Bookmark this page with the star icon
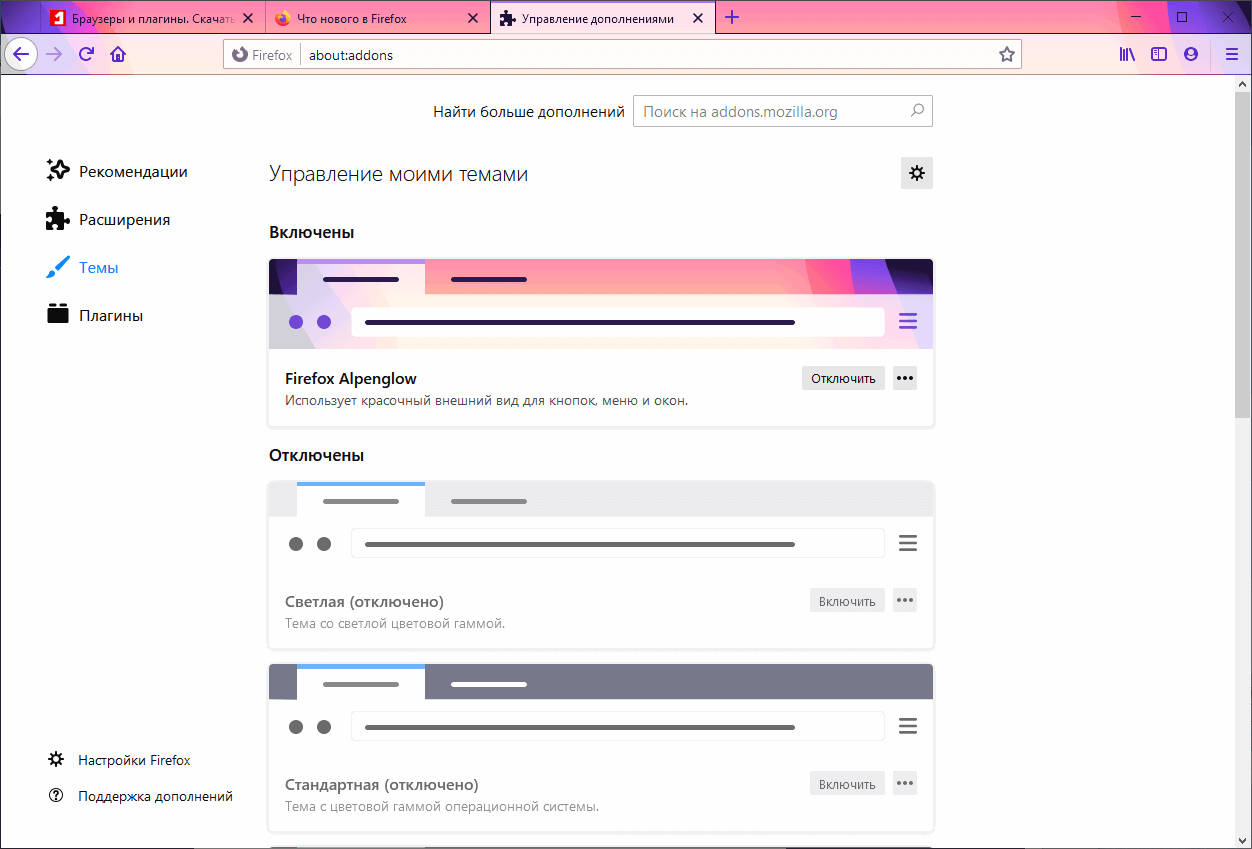 [x=1006, y=55]
